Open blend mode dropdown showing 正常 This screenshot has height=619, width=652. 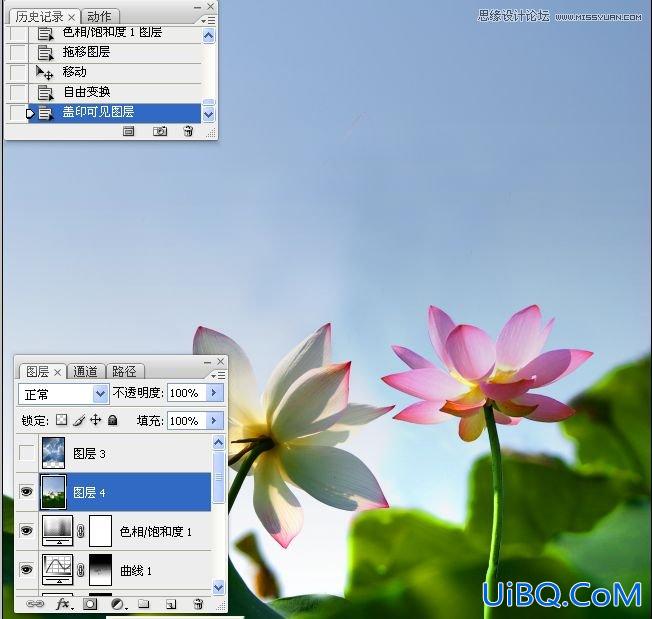[x=64, y=394]
